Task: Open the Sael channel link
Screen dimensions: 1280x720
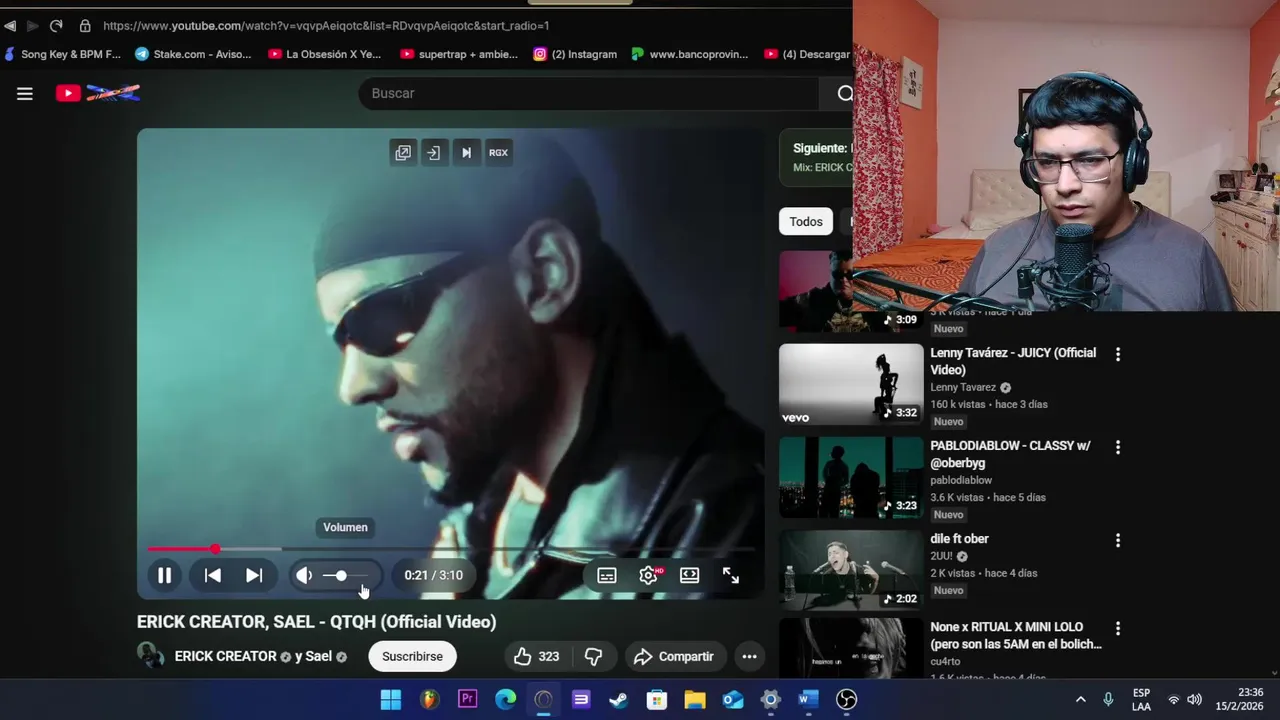Action: (x=318, y=656)
